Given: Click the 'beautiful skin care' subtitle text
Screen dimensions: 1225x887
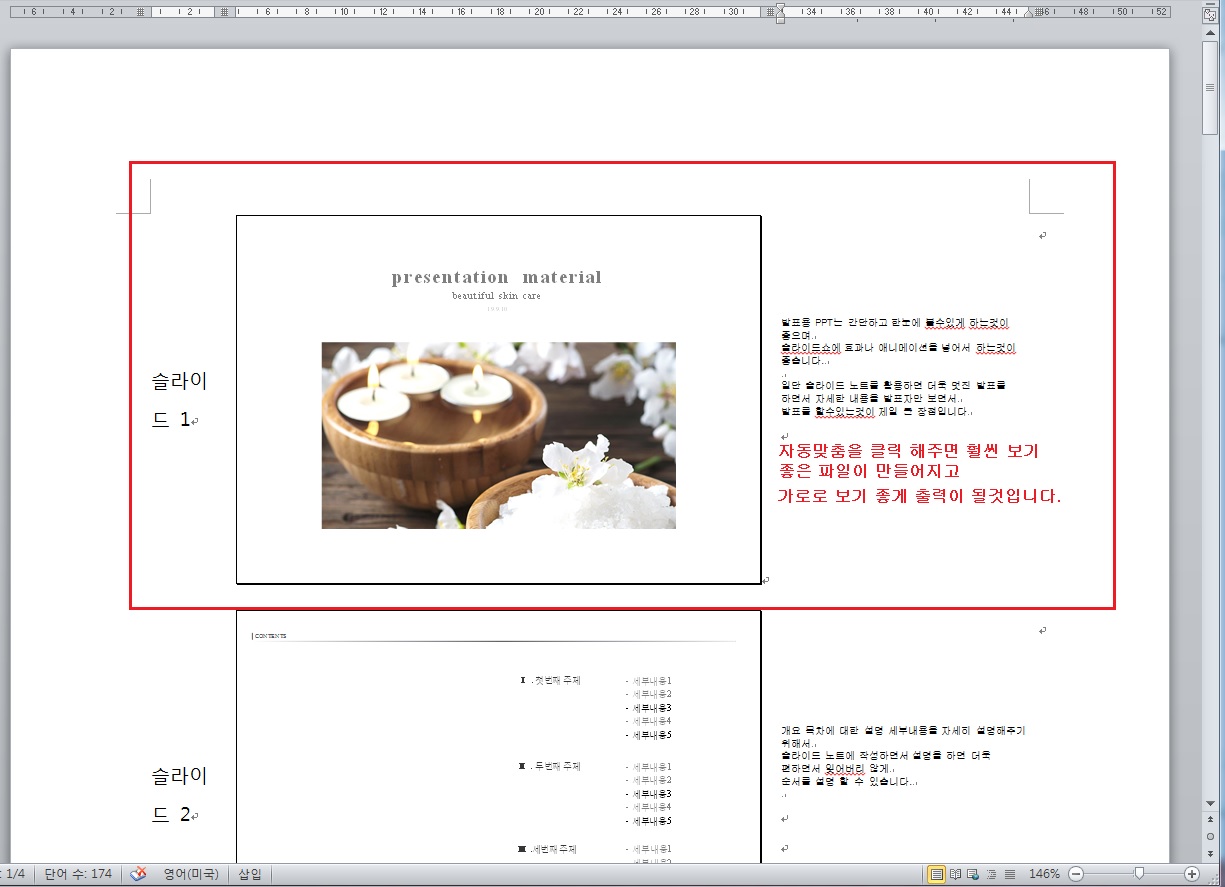Looking at the screenshot, I should [496, 296].
